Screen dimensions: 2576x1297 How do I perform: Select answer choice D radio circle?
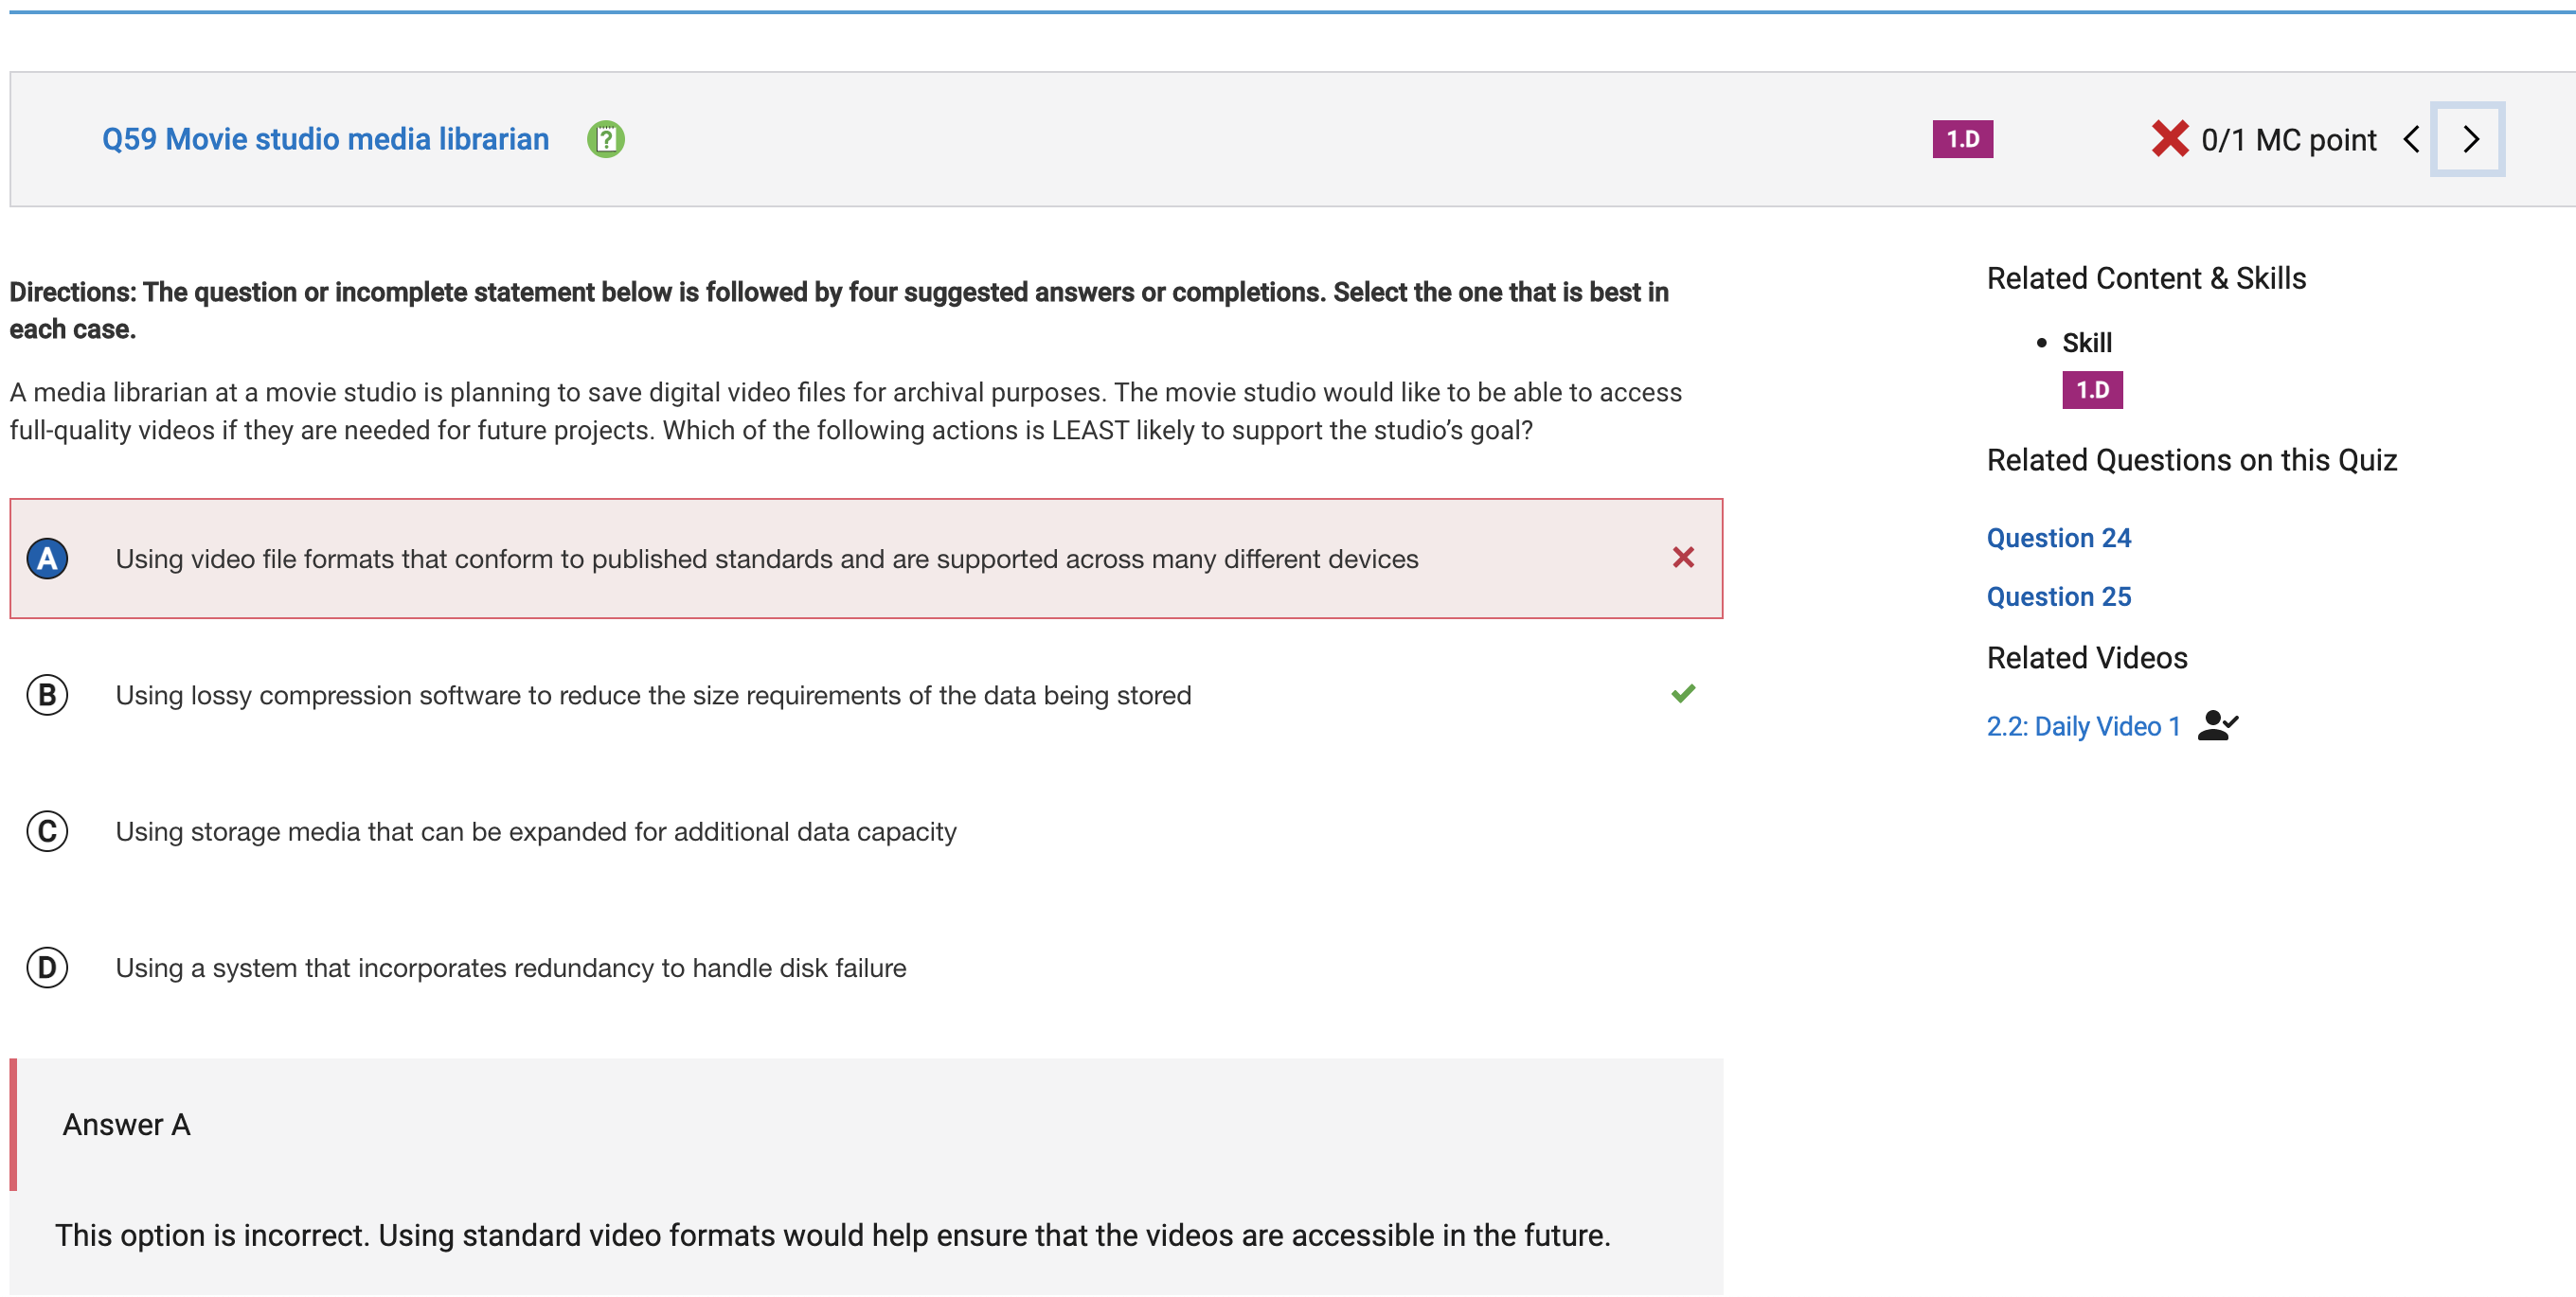[x=47, y=968]
